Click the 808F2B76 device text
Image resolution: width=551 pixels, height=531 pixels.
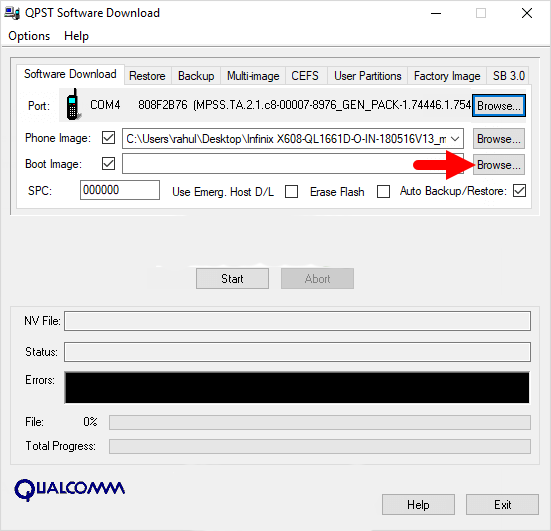coord(163,105)
